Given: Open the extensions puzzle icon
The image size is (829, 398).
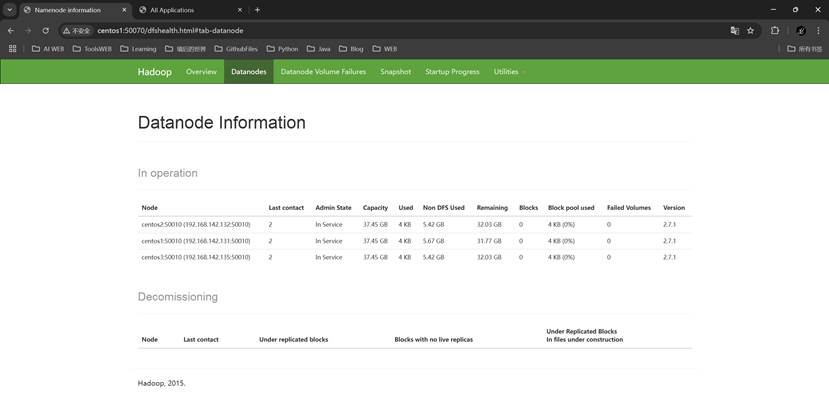Looking at the screenshot, I should pos(775,31).
